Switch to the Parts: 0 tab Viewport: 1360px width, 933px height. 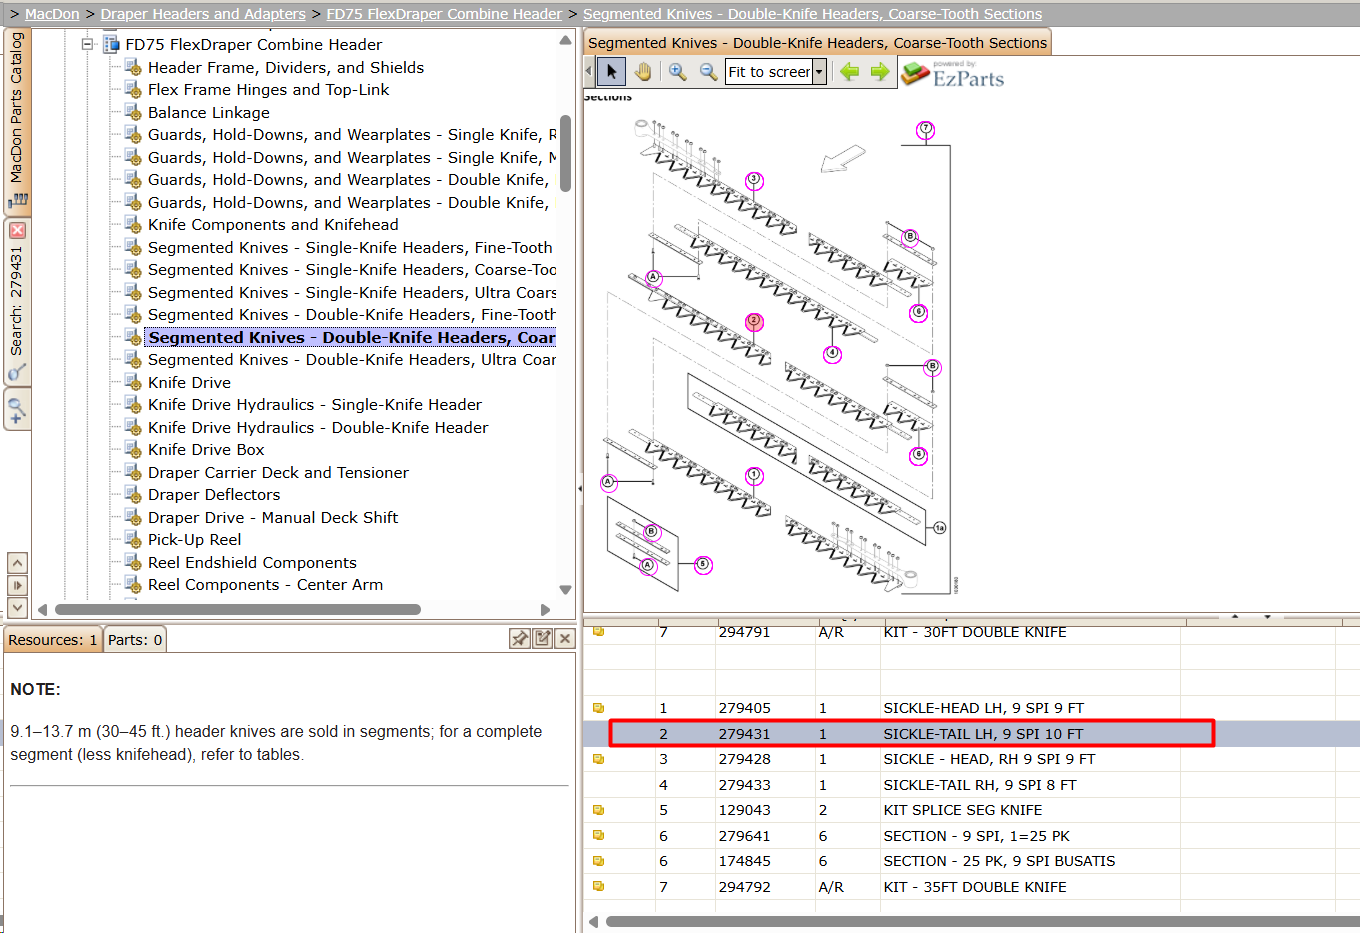135,640
